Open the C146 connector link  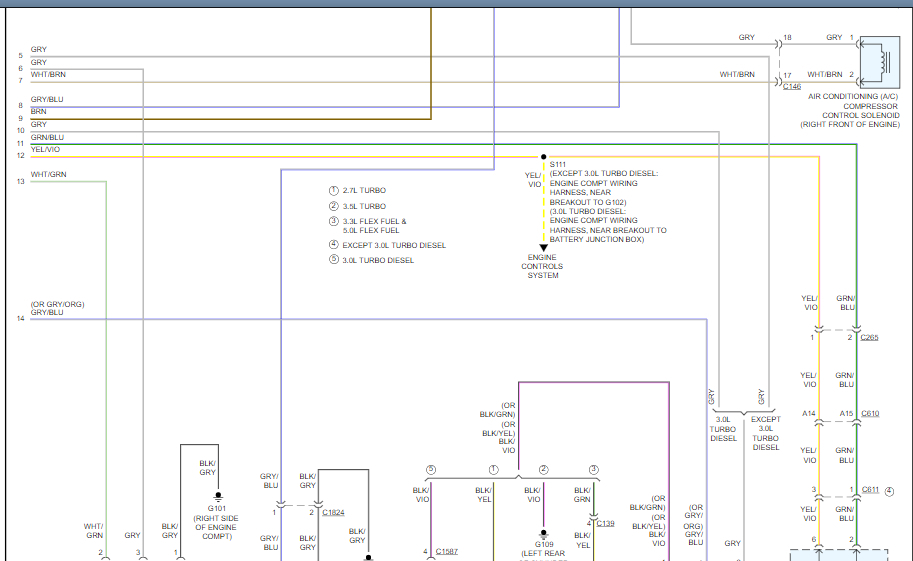pos(791,87)
